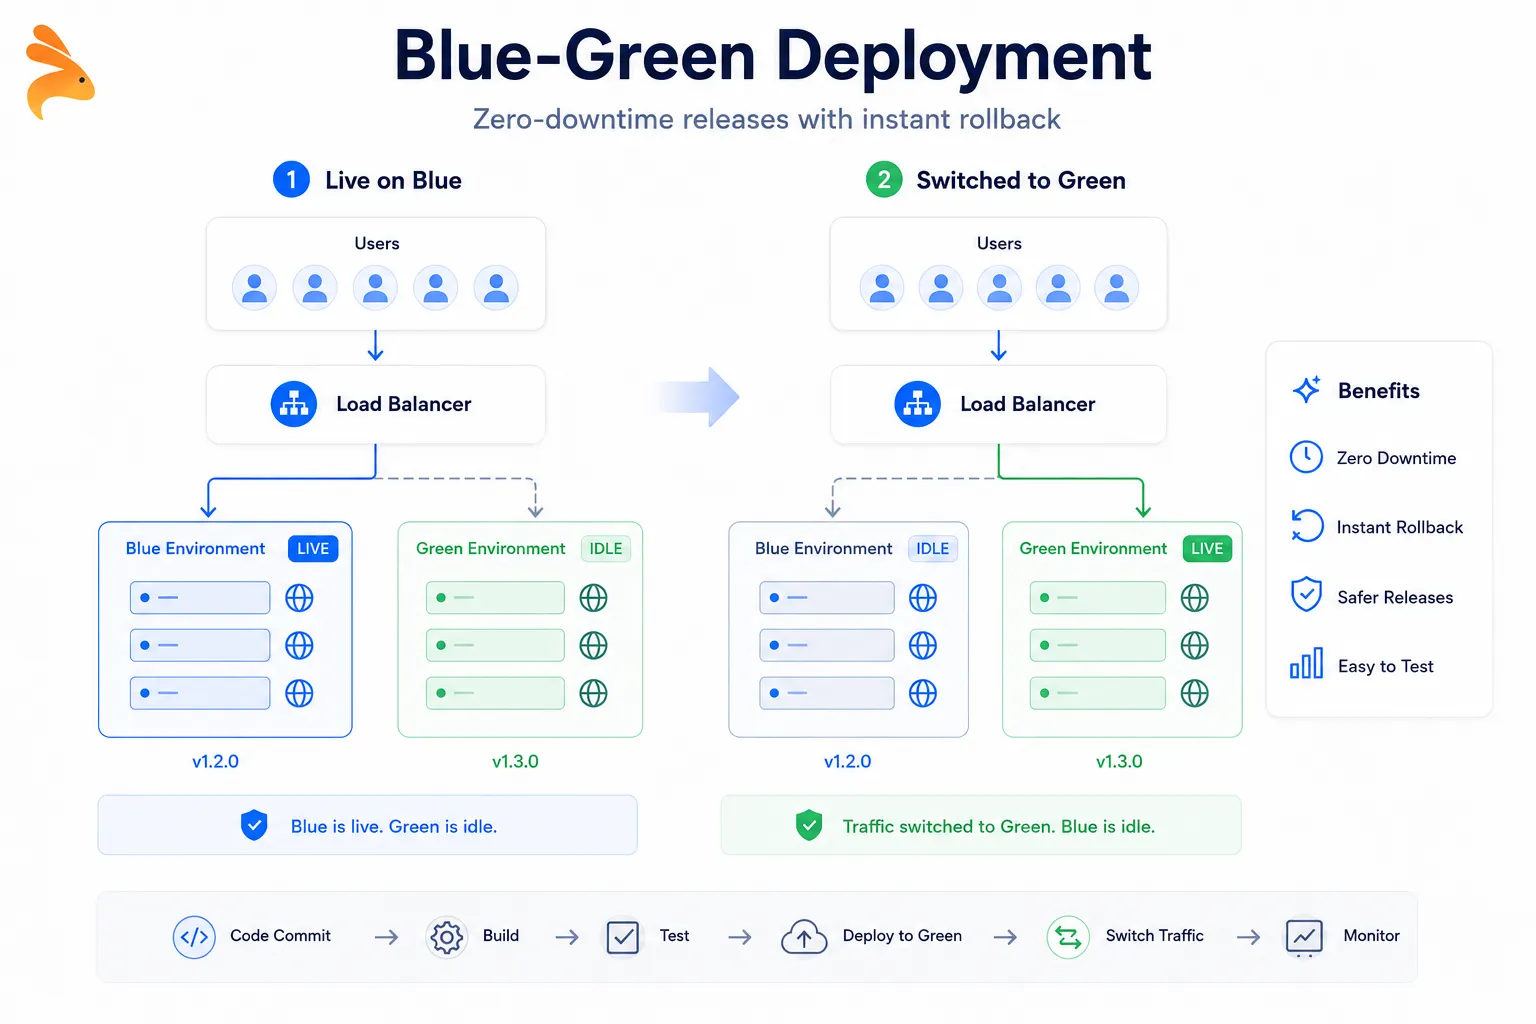
Task: Click the Code Commit step label
Action: pos(280,936)
